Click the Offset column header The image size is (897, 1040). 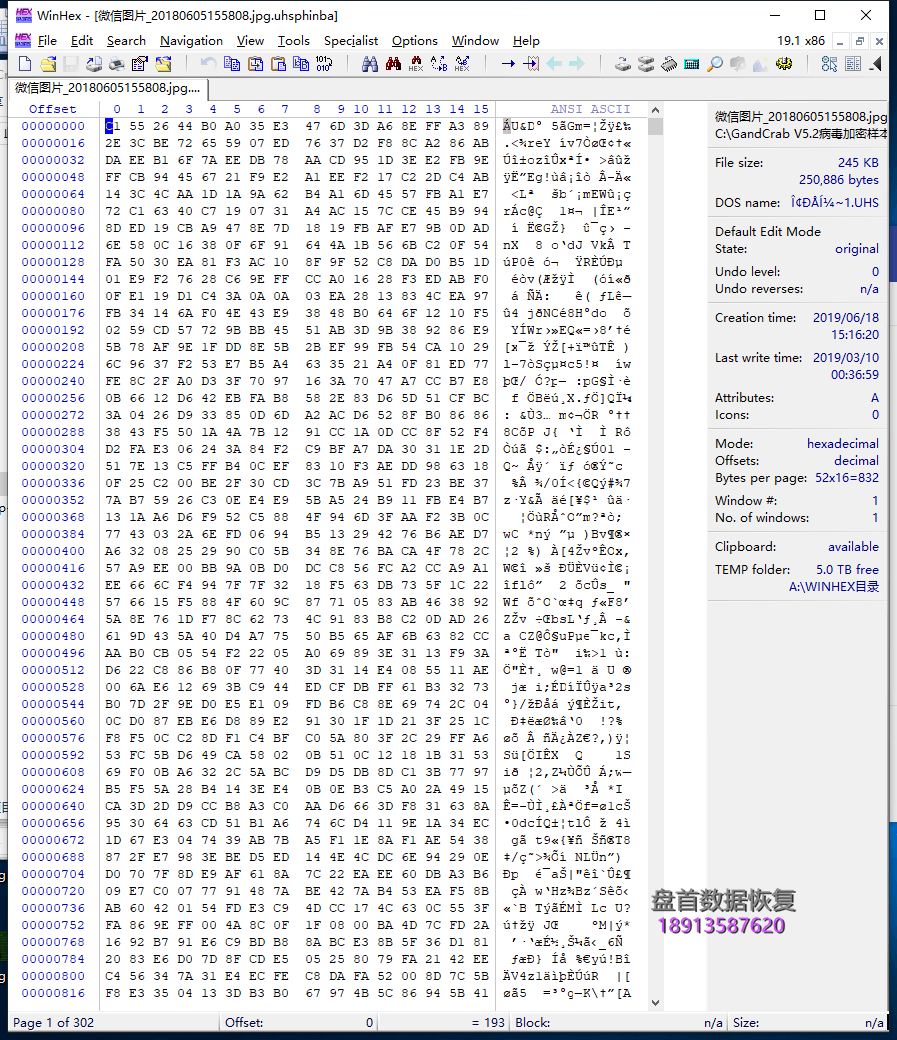point(52,109)
